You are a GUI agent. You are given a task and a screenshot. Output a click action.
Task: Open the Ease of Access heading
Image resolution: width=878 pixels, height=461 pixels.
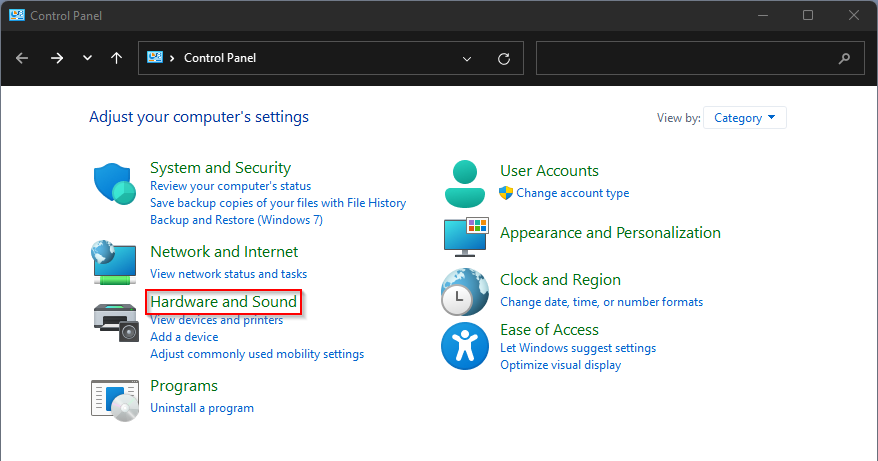pyautogui.click(x=549, y=329)
